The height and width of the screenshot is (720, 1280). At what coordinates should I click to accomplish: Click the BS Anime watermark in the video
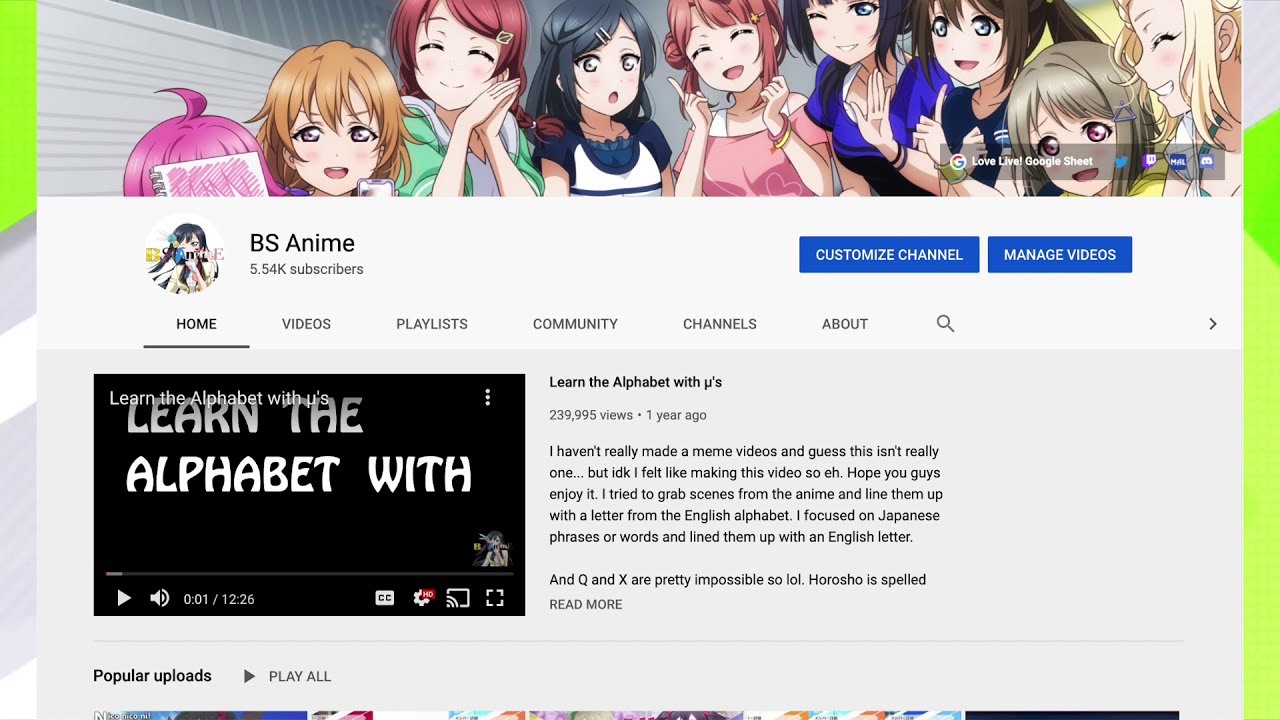(x=491, y=549)
